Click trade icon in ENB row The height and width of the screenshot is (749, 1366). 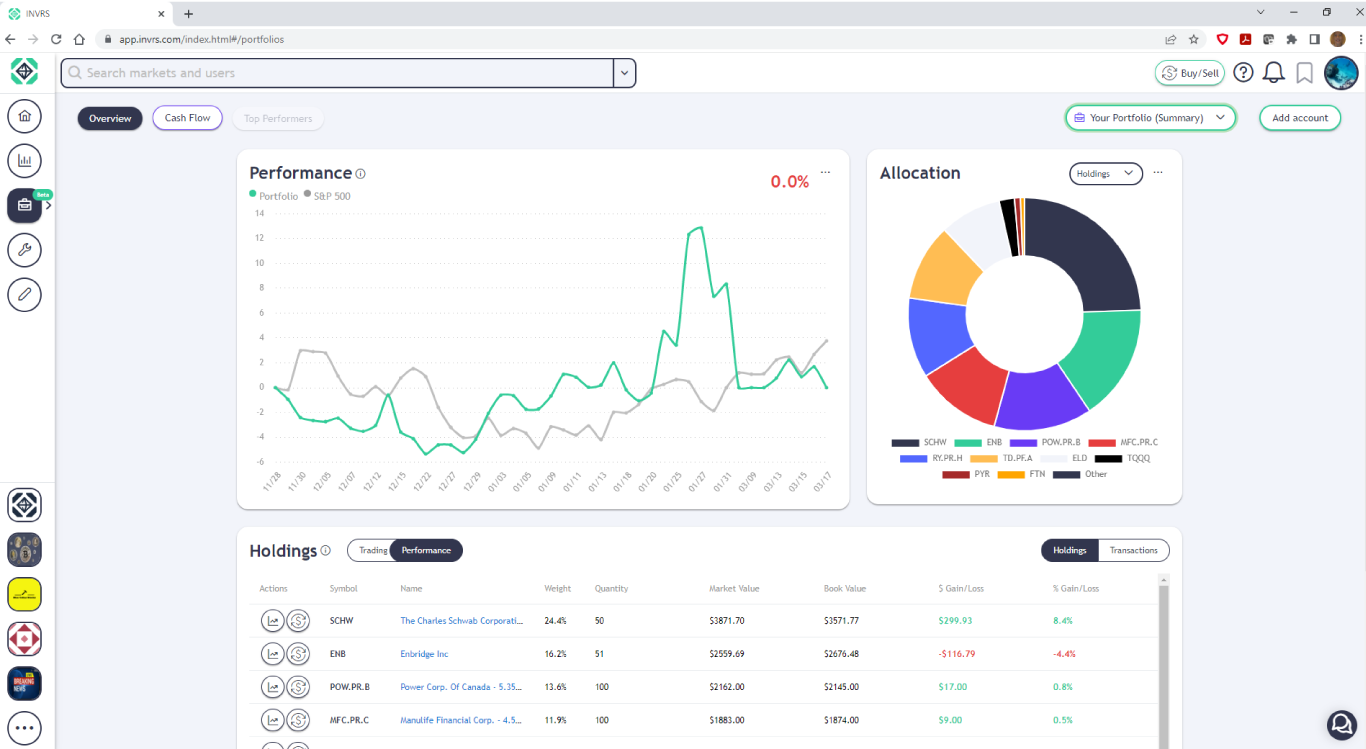(298, 654)
